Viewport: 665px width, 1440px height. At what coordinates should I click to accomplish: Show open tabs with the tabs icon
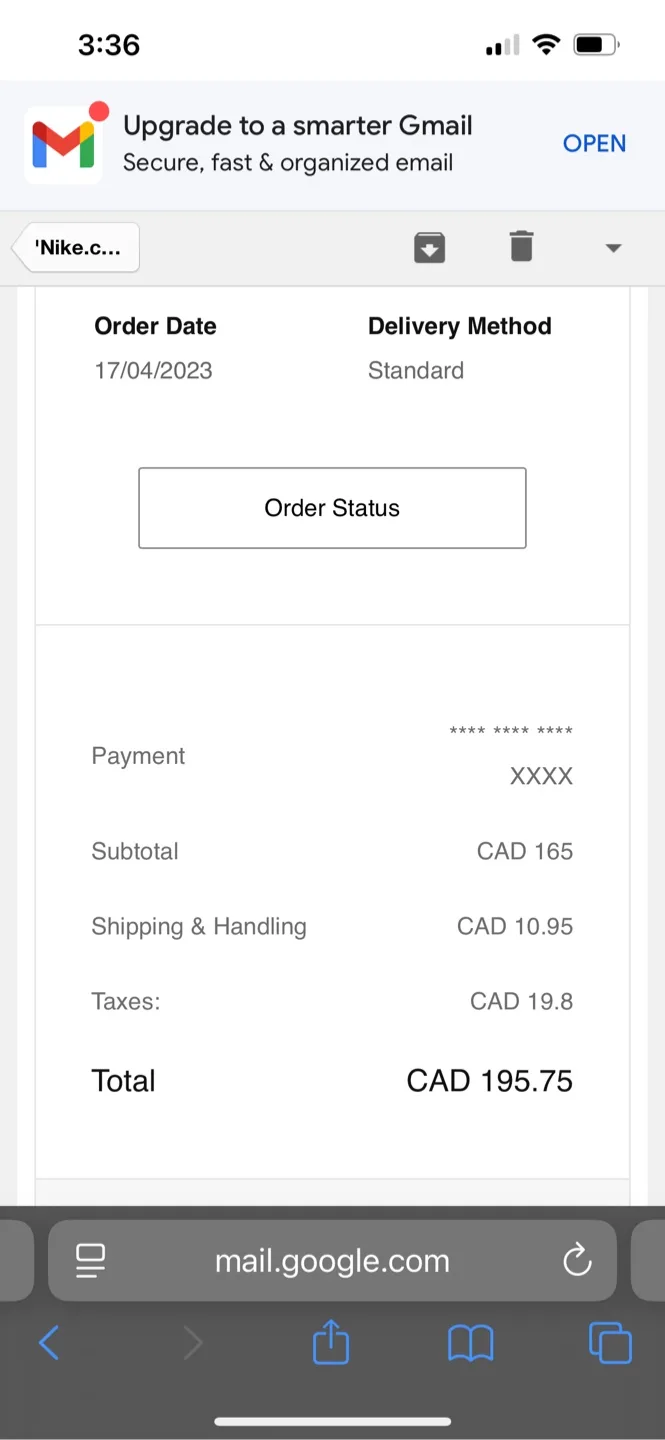610,1343
